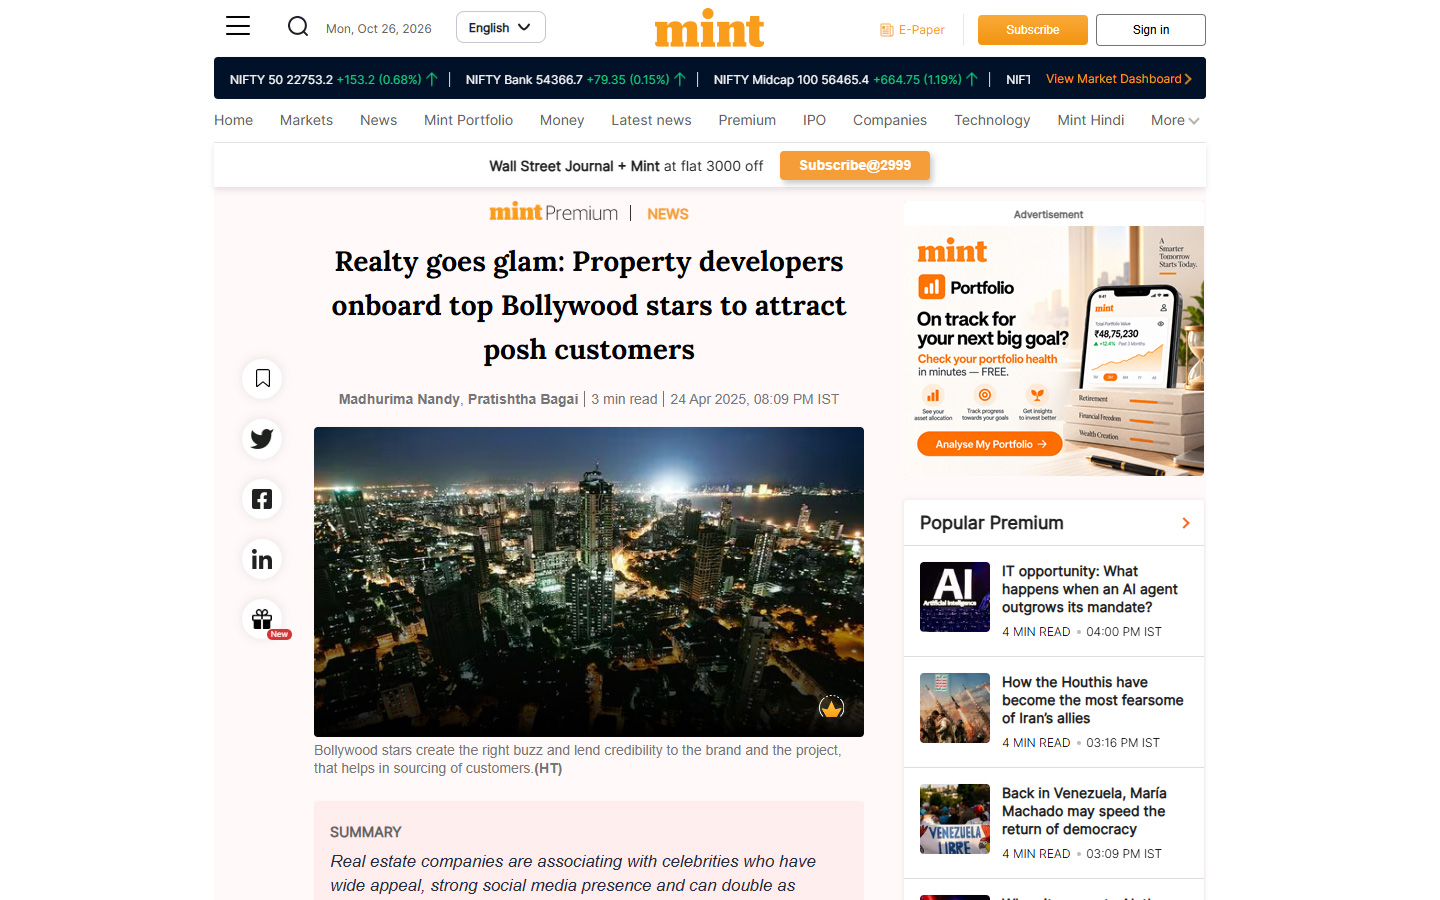Screen dimensions: 1440x900
Task: Share the article on LinkedIn
Action: point(262,559)
